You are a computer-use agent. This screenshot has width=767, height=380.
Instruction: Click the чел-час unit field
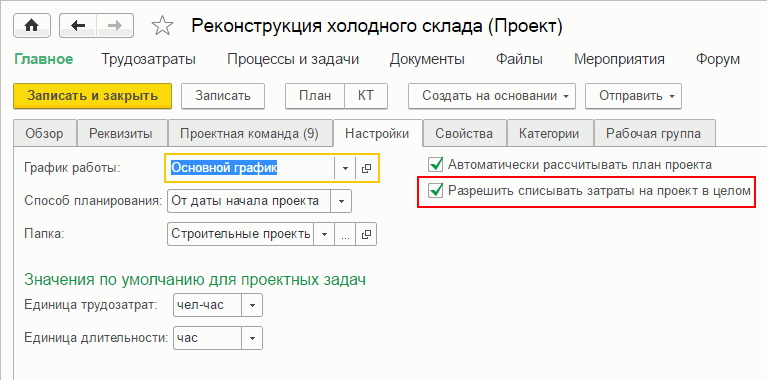(x=208, y=305)
